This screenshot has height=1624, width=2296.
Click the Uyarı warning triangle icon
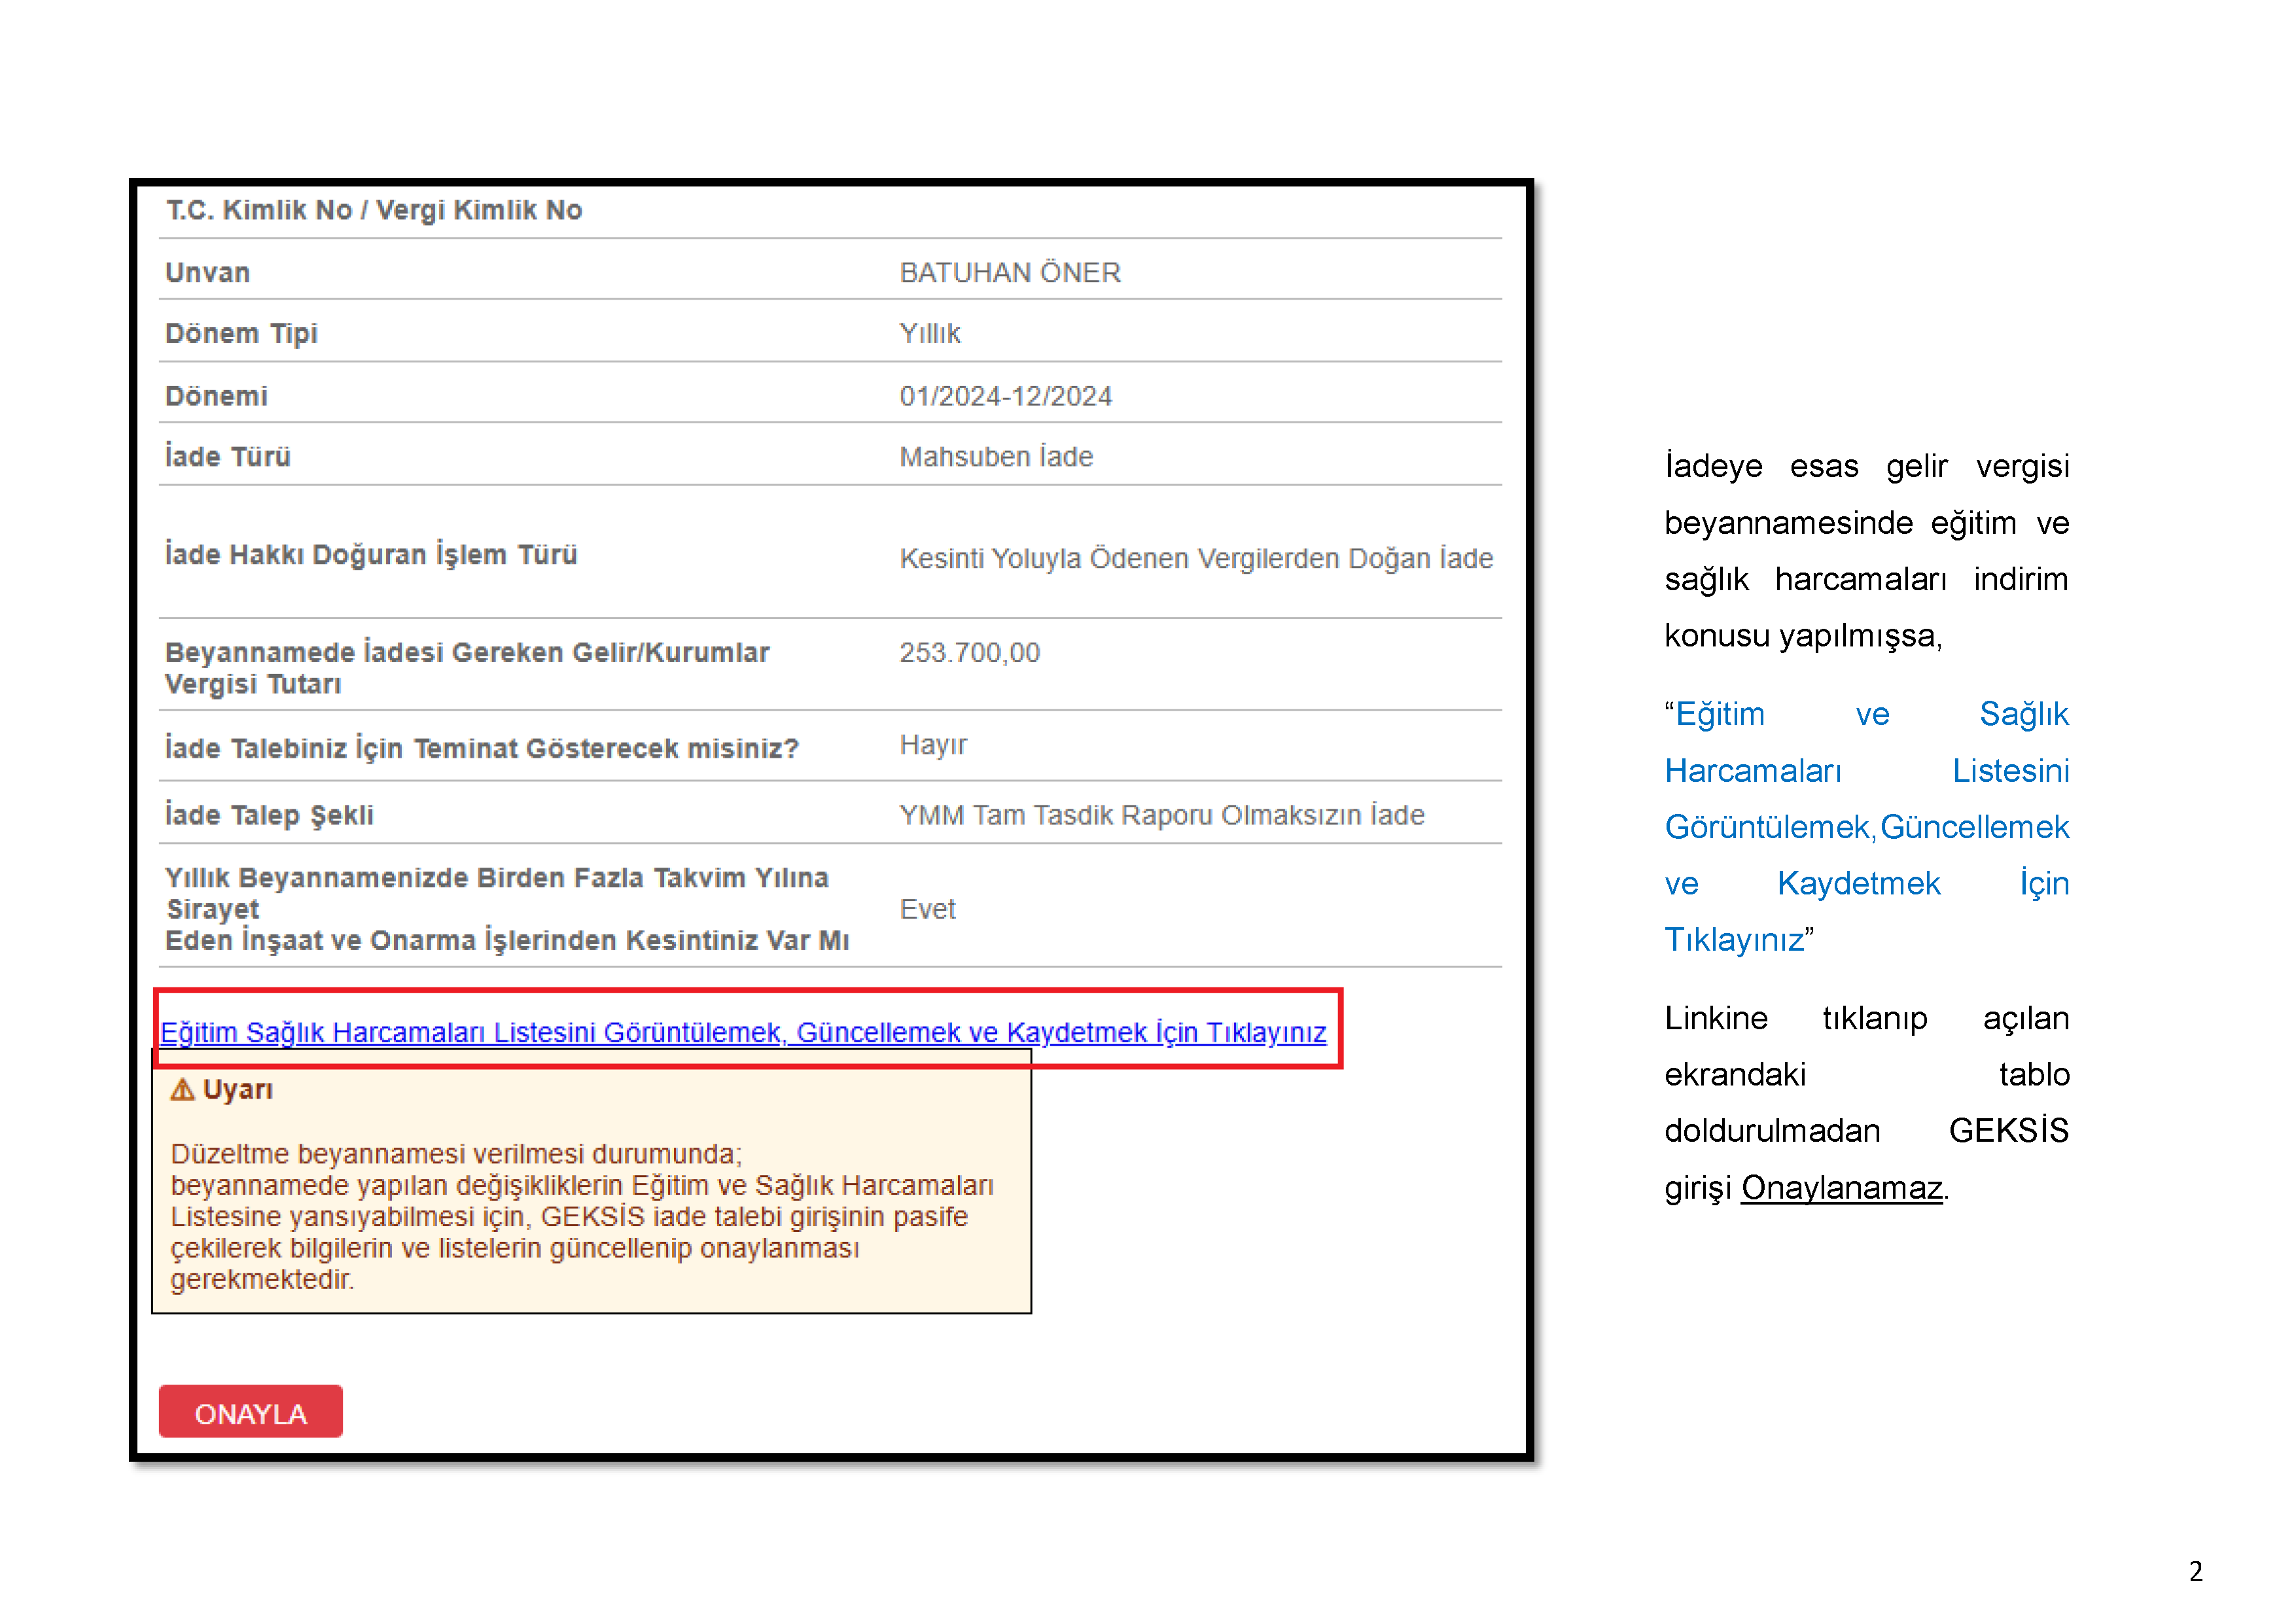coord(182,1089)
